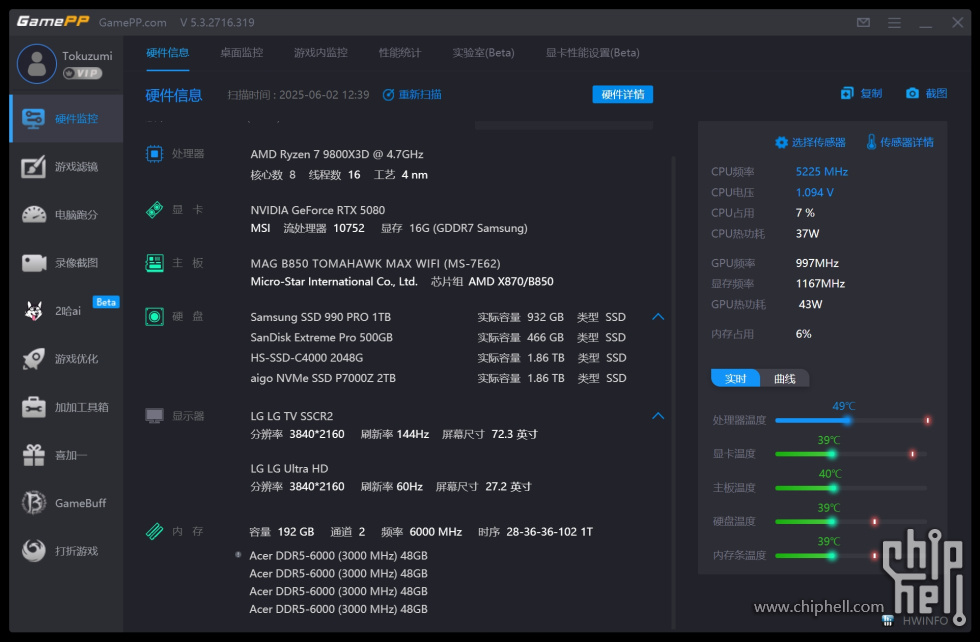Click the hardware list vertical scrollbar
980x642 pixels.
click(x=674, y=393)
